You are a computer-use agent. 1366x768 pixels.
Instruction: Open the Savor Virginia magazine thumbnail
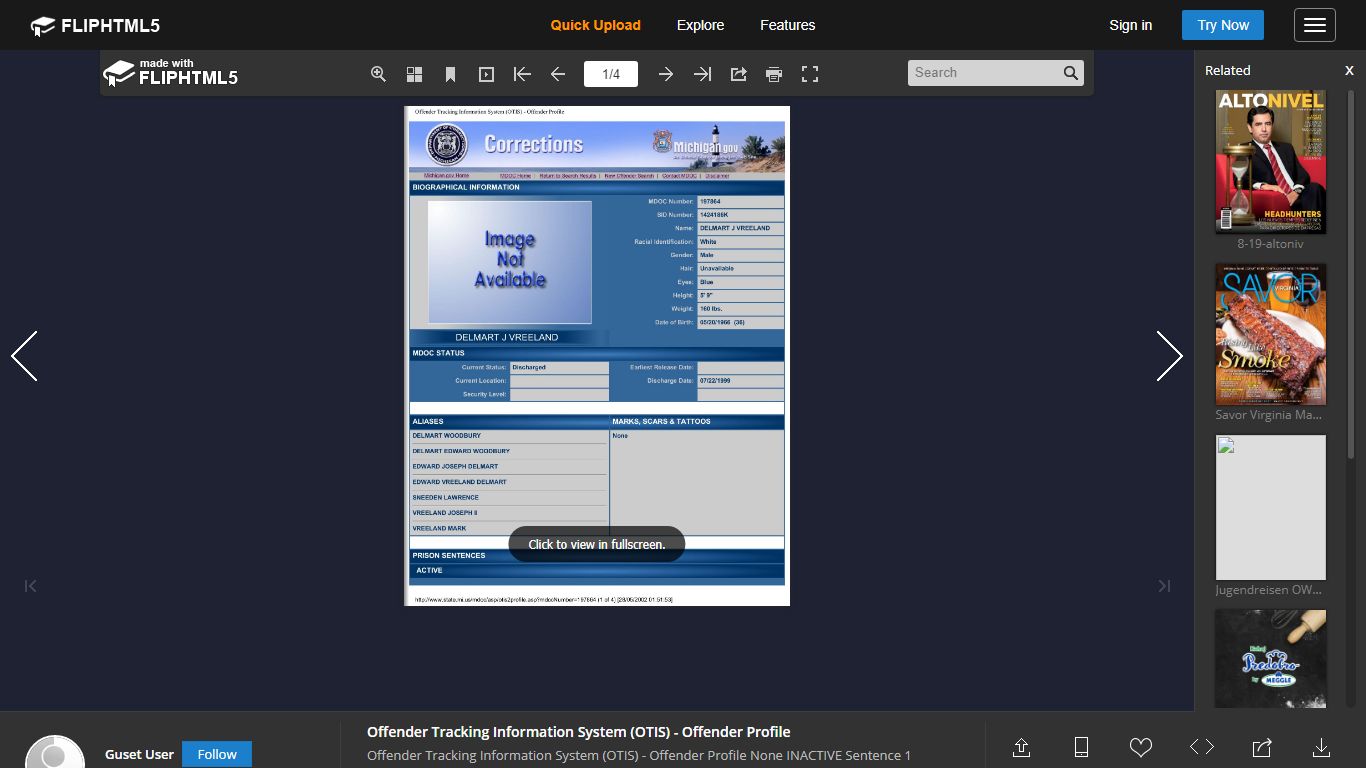[1270, 335]
